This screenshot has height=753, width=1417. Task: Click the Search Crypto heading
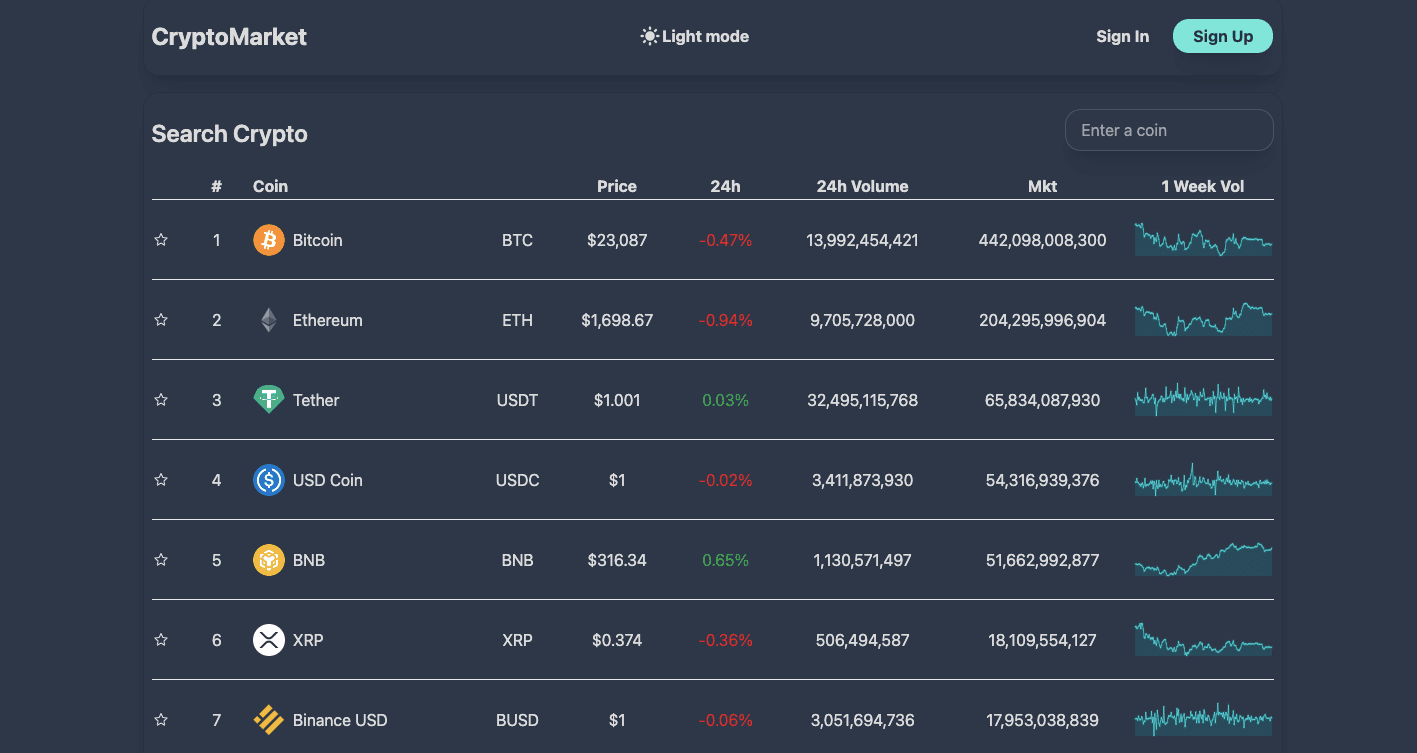[x=229, y=134]
